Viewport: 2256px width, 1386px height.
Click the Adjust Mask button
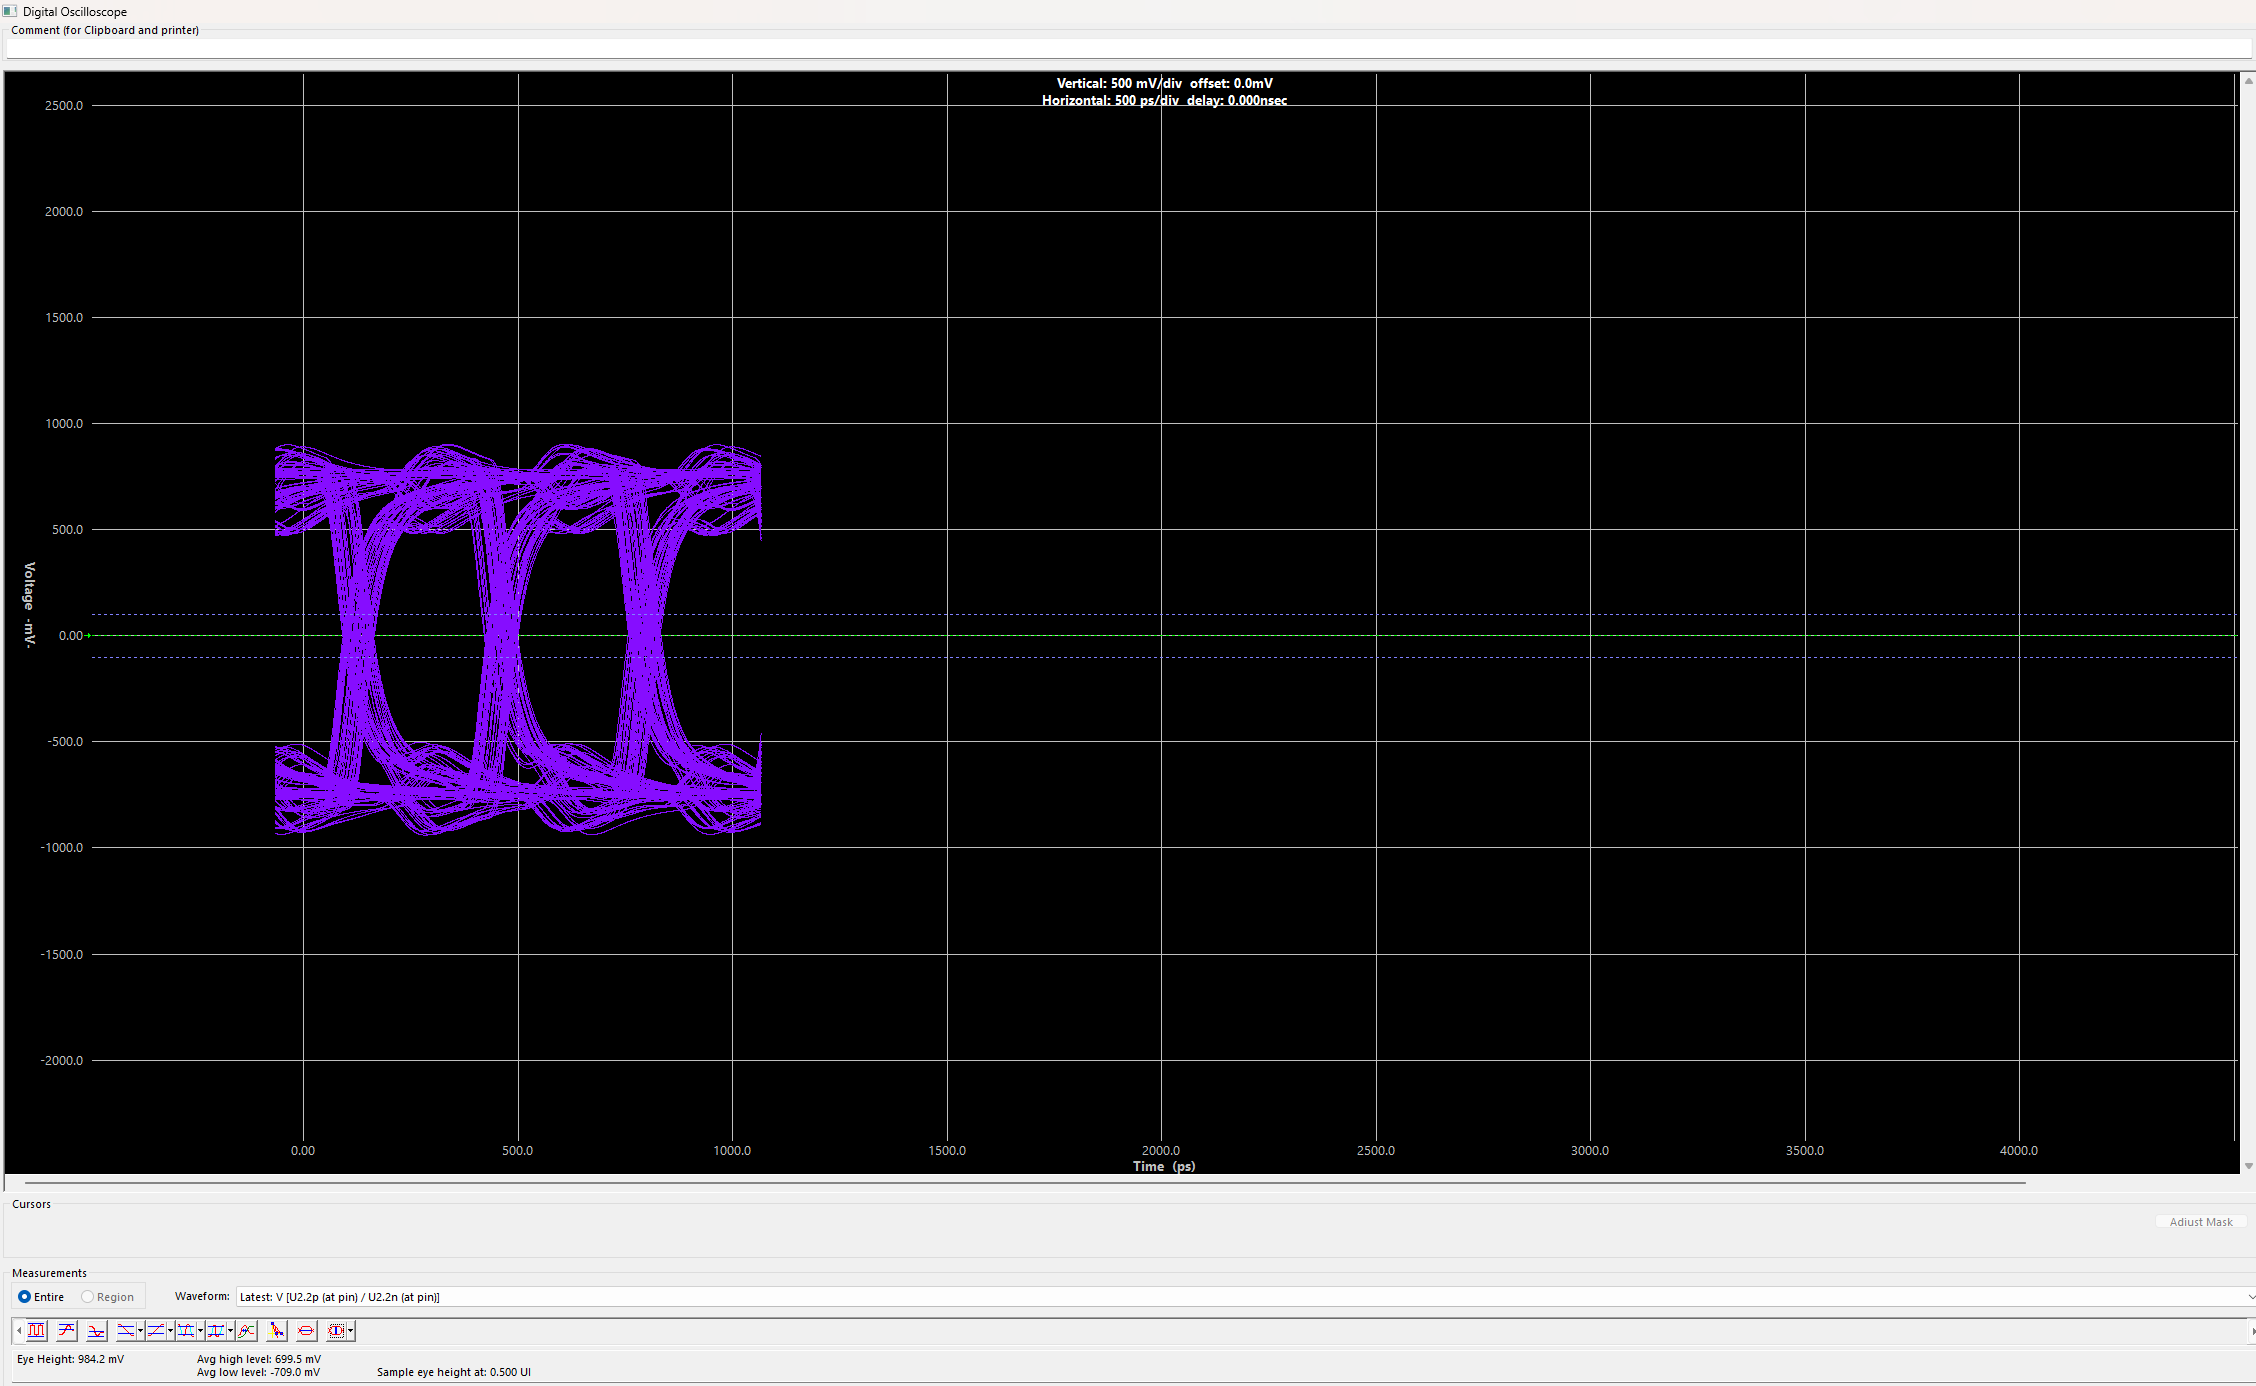(2200, 1222)
